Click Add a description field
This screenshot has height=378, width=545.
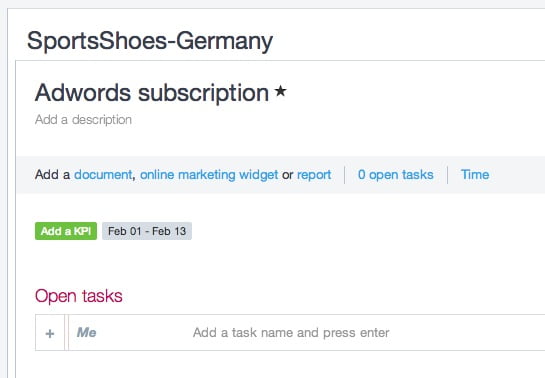(x=83, y=120)
